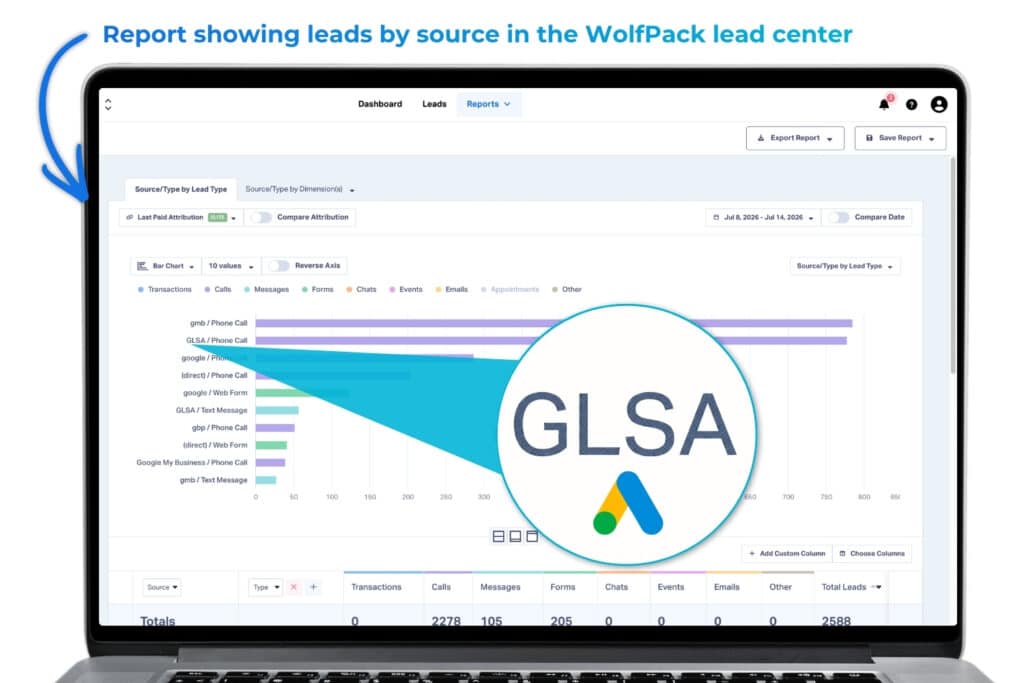Click Transactions column header
The height and width of the screenshot is (683, 1024).
pyautogui.click(x=376, y=587)
